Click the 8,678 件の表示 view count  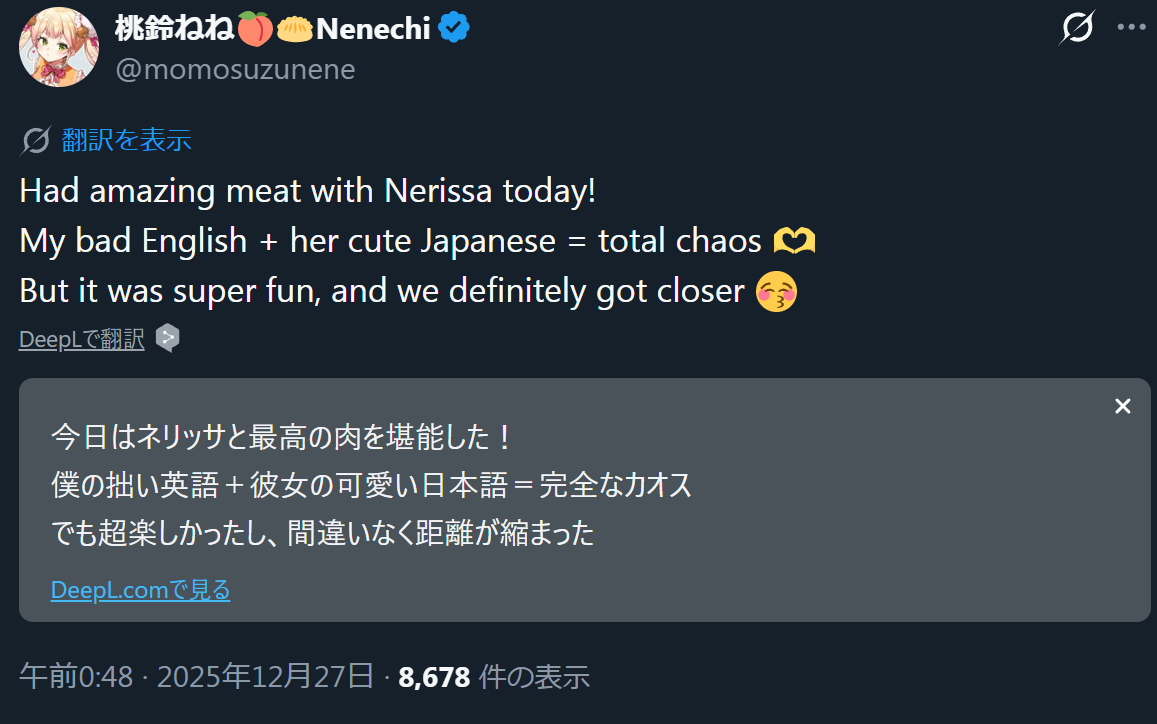click(x=493, y=677)
